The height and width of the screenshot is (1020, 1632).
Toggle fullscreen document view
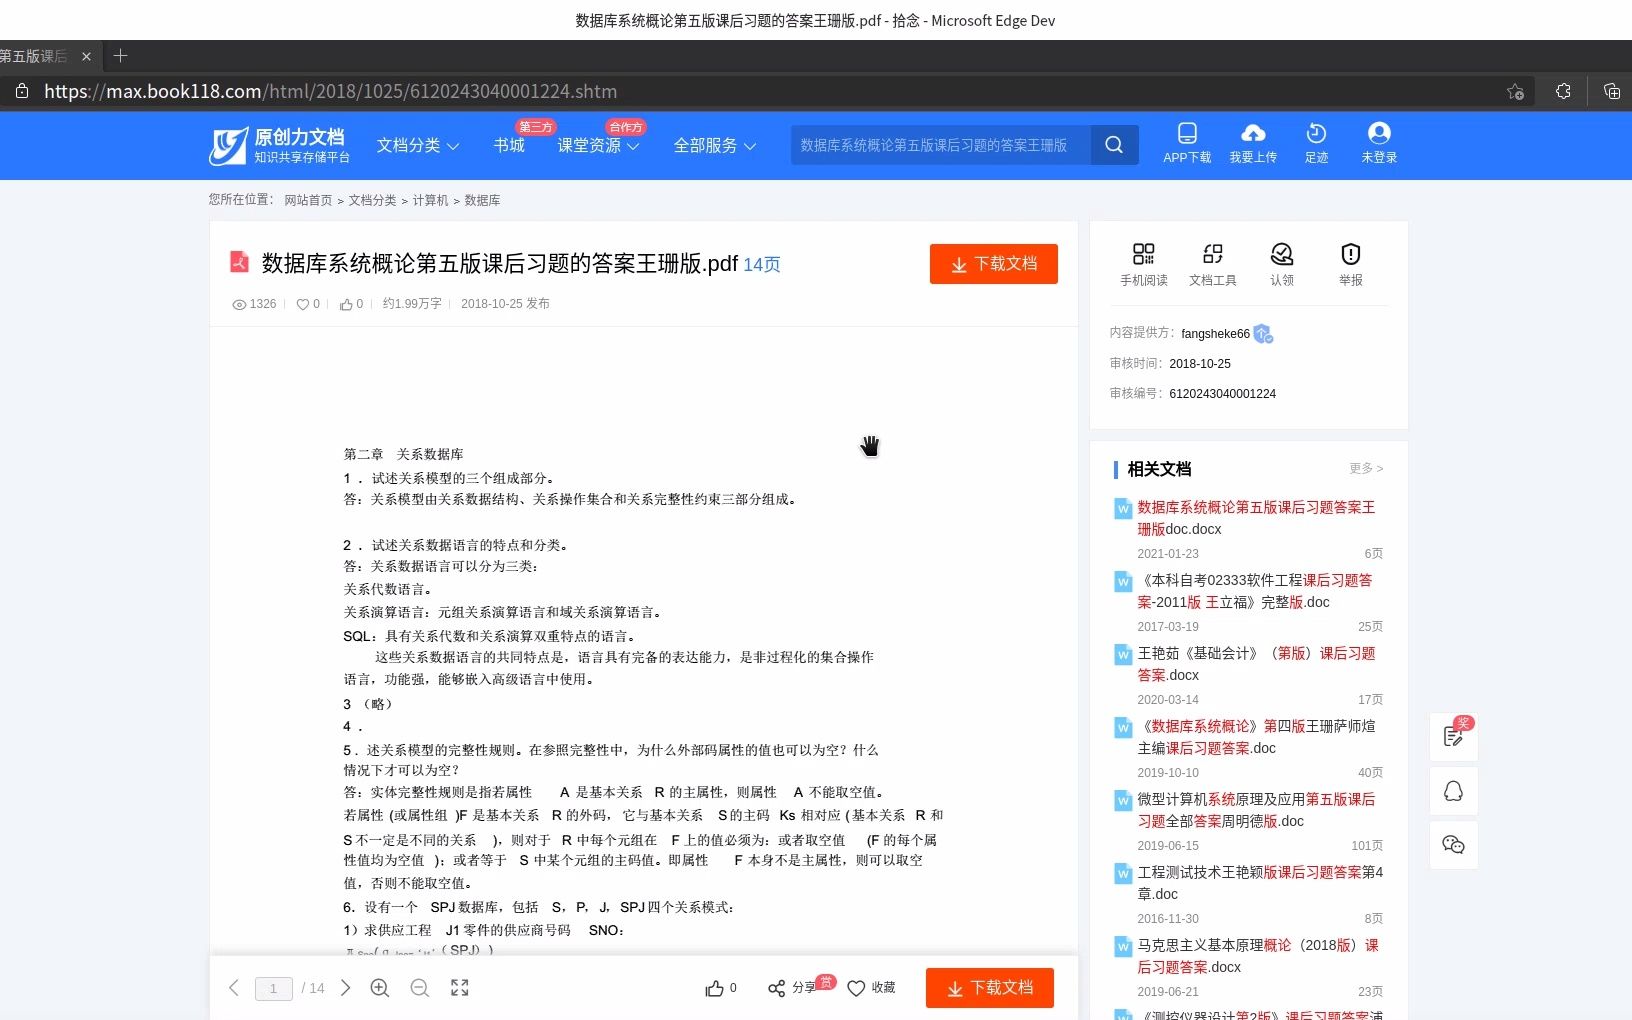(x=460, y=988)
